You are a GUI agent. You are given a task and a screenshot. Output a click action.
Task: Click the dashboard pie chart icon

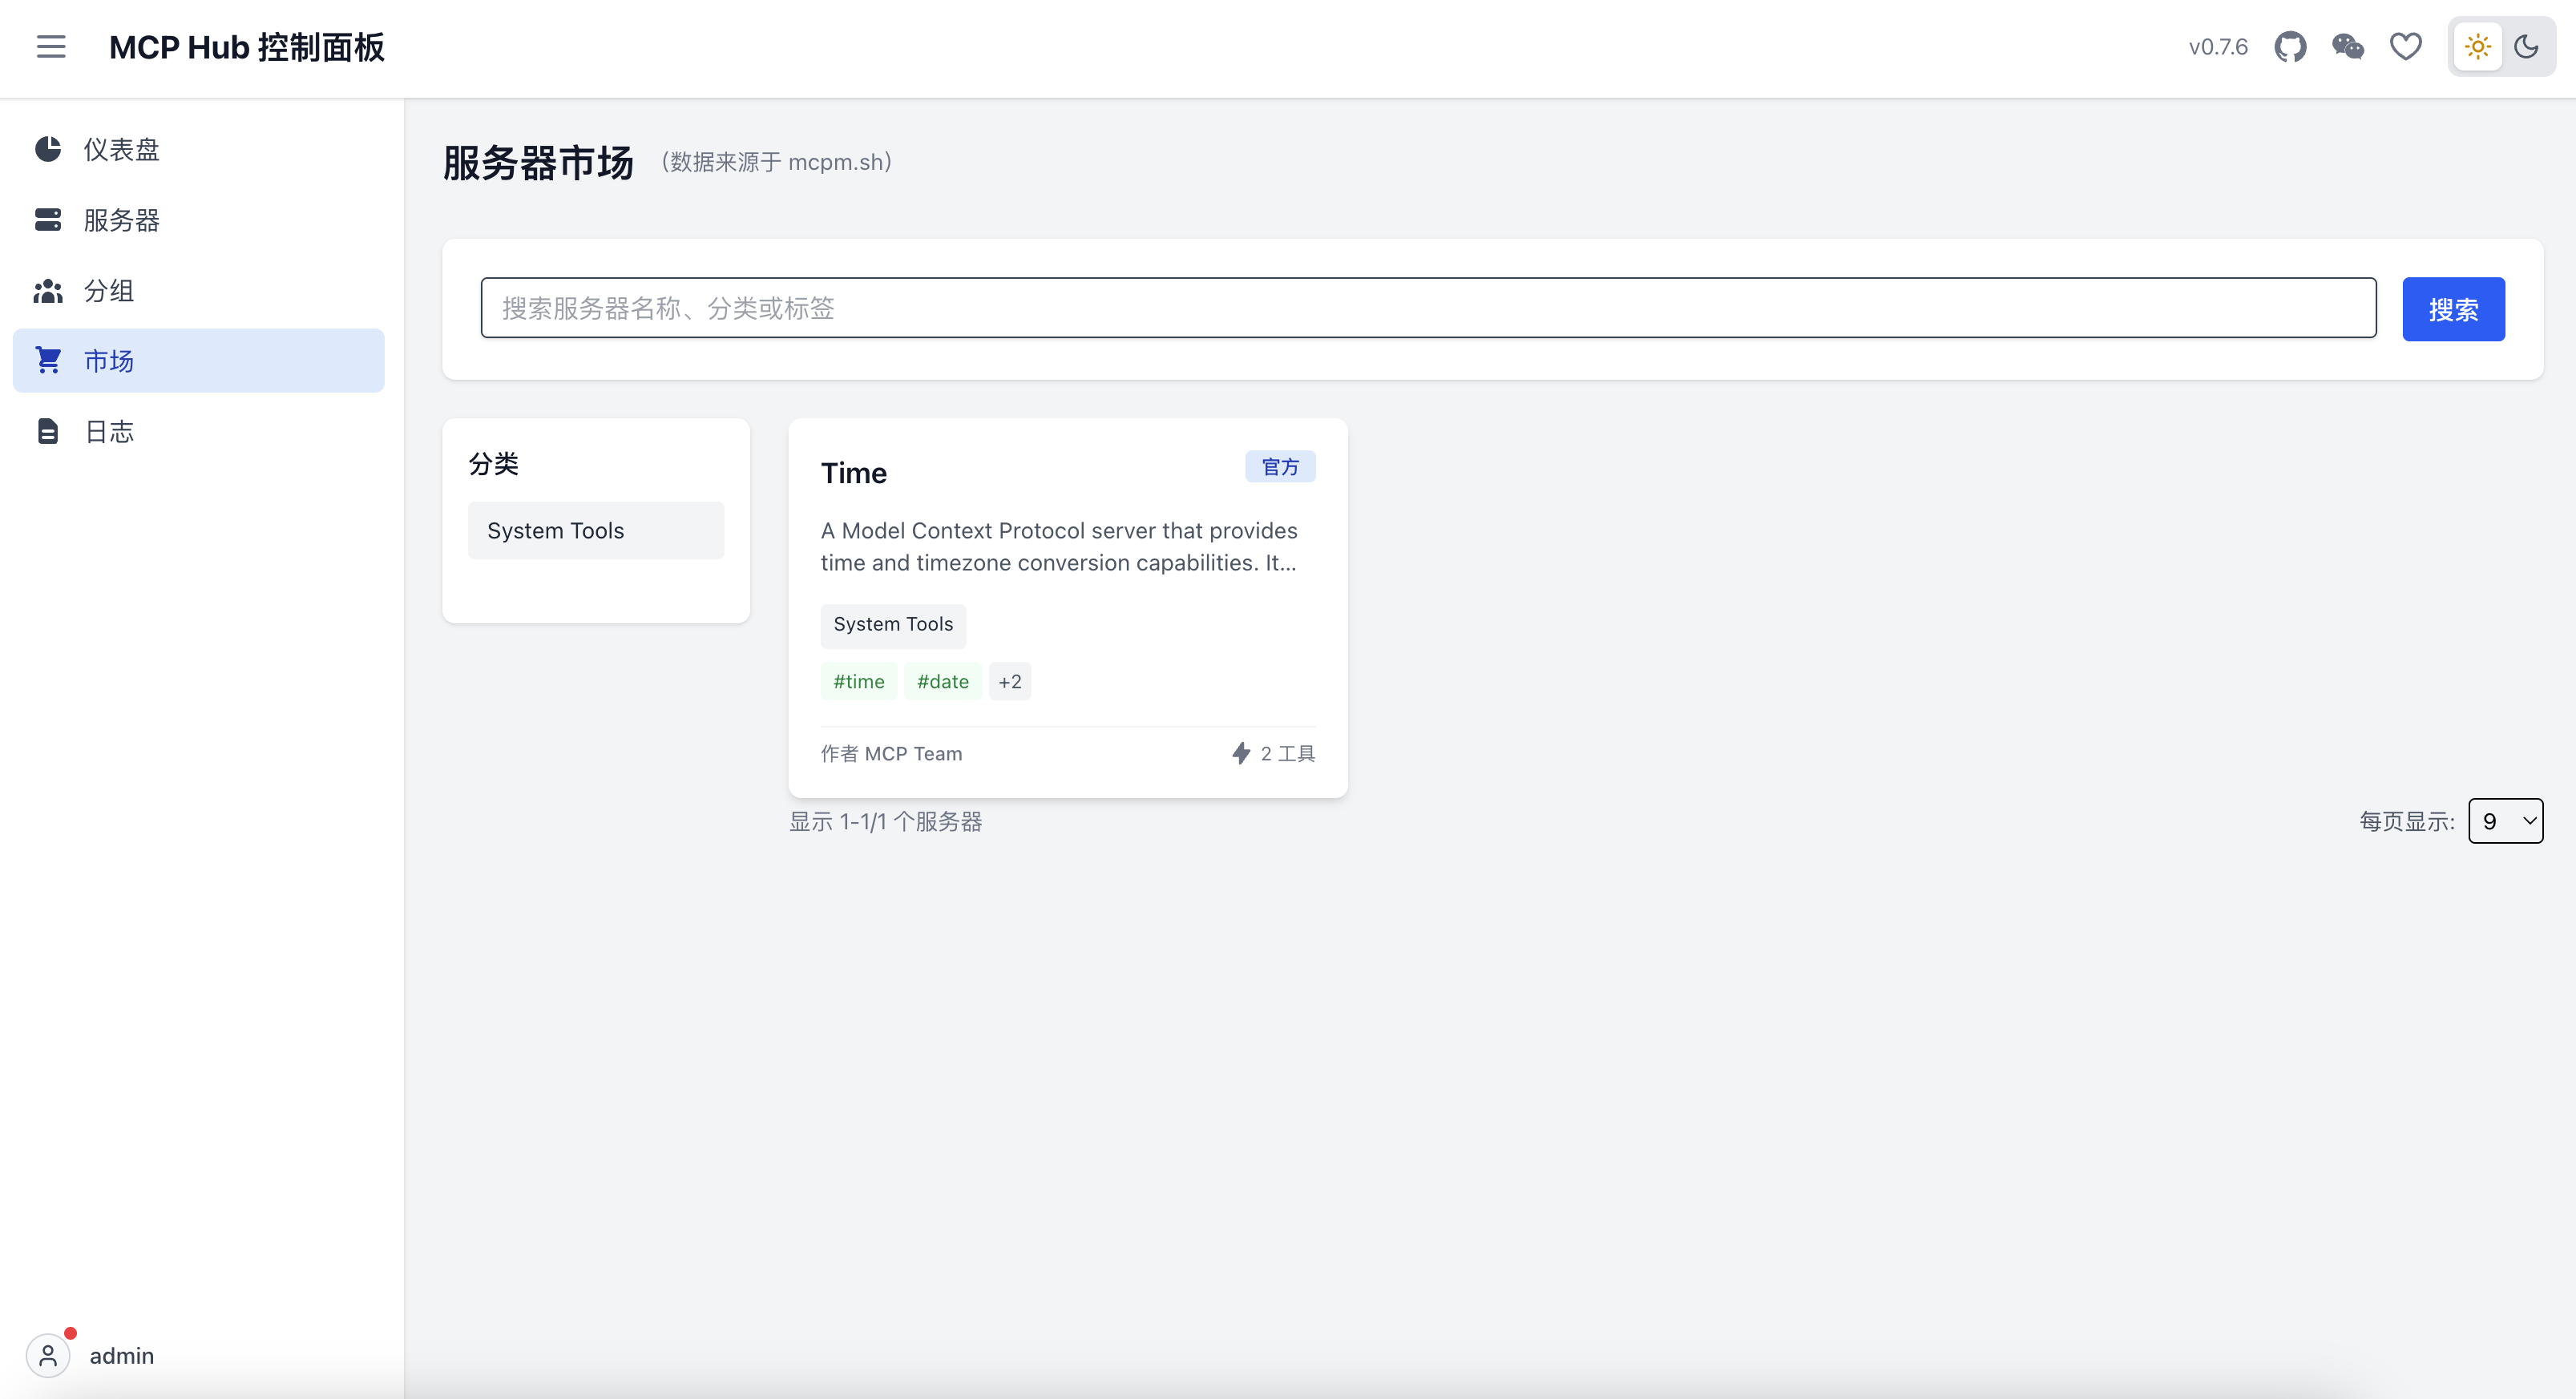[x=48, y=150]
